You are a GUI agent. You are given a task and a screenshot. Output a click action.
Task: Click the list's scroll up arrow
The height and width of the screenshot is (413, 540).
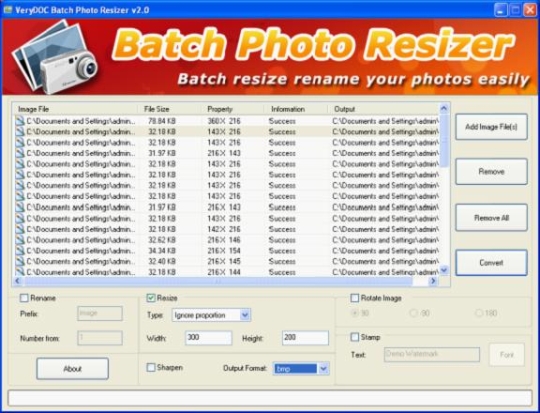pyautogui.click(x=444, y=109)
